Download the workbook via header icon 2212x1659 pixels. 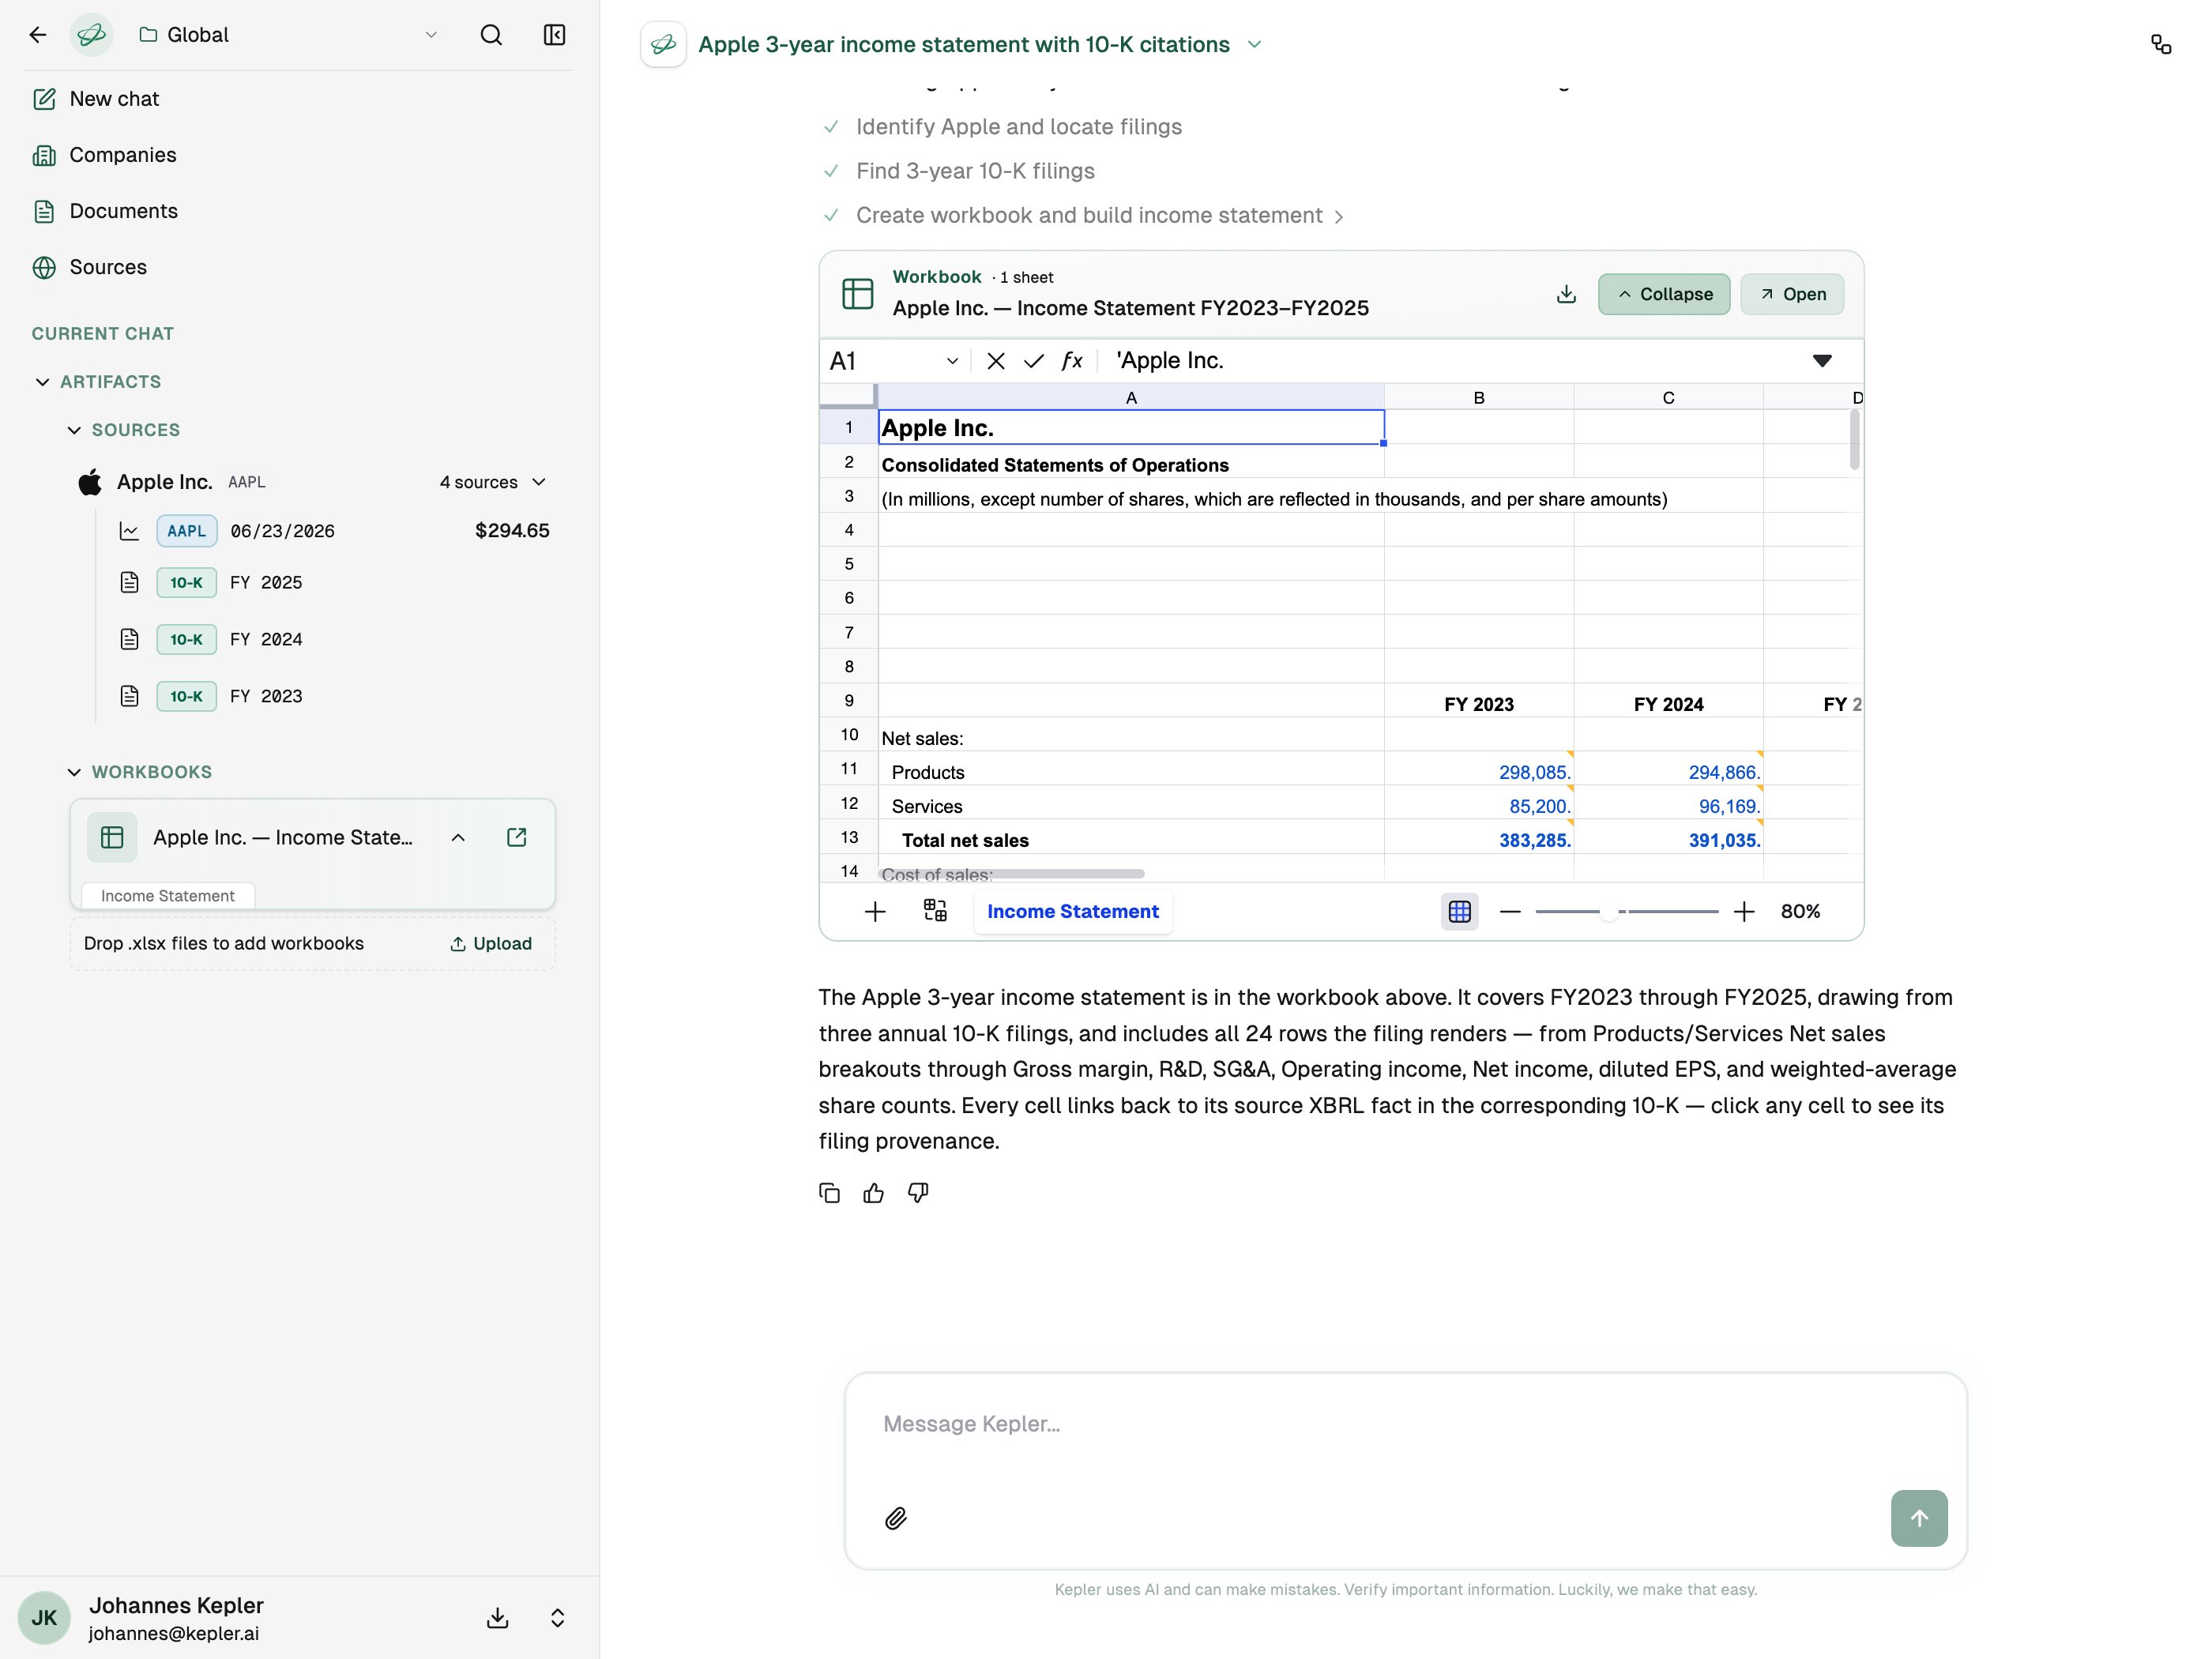(1567, 294)
